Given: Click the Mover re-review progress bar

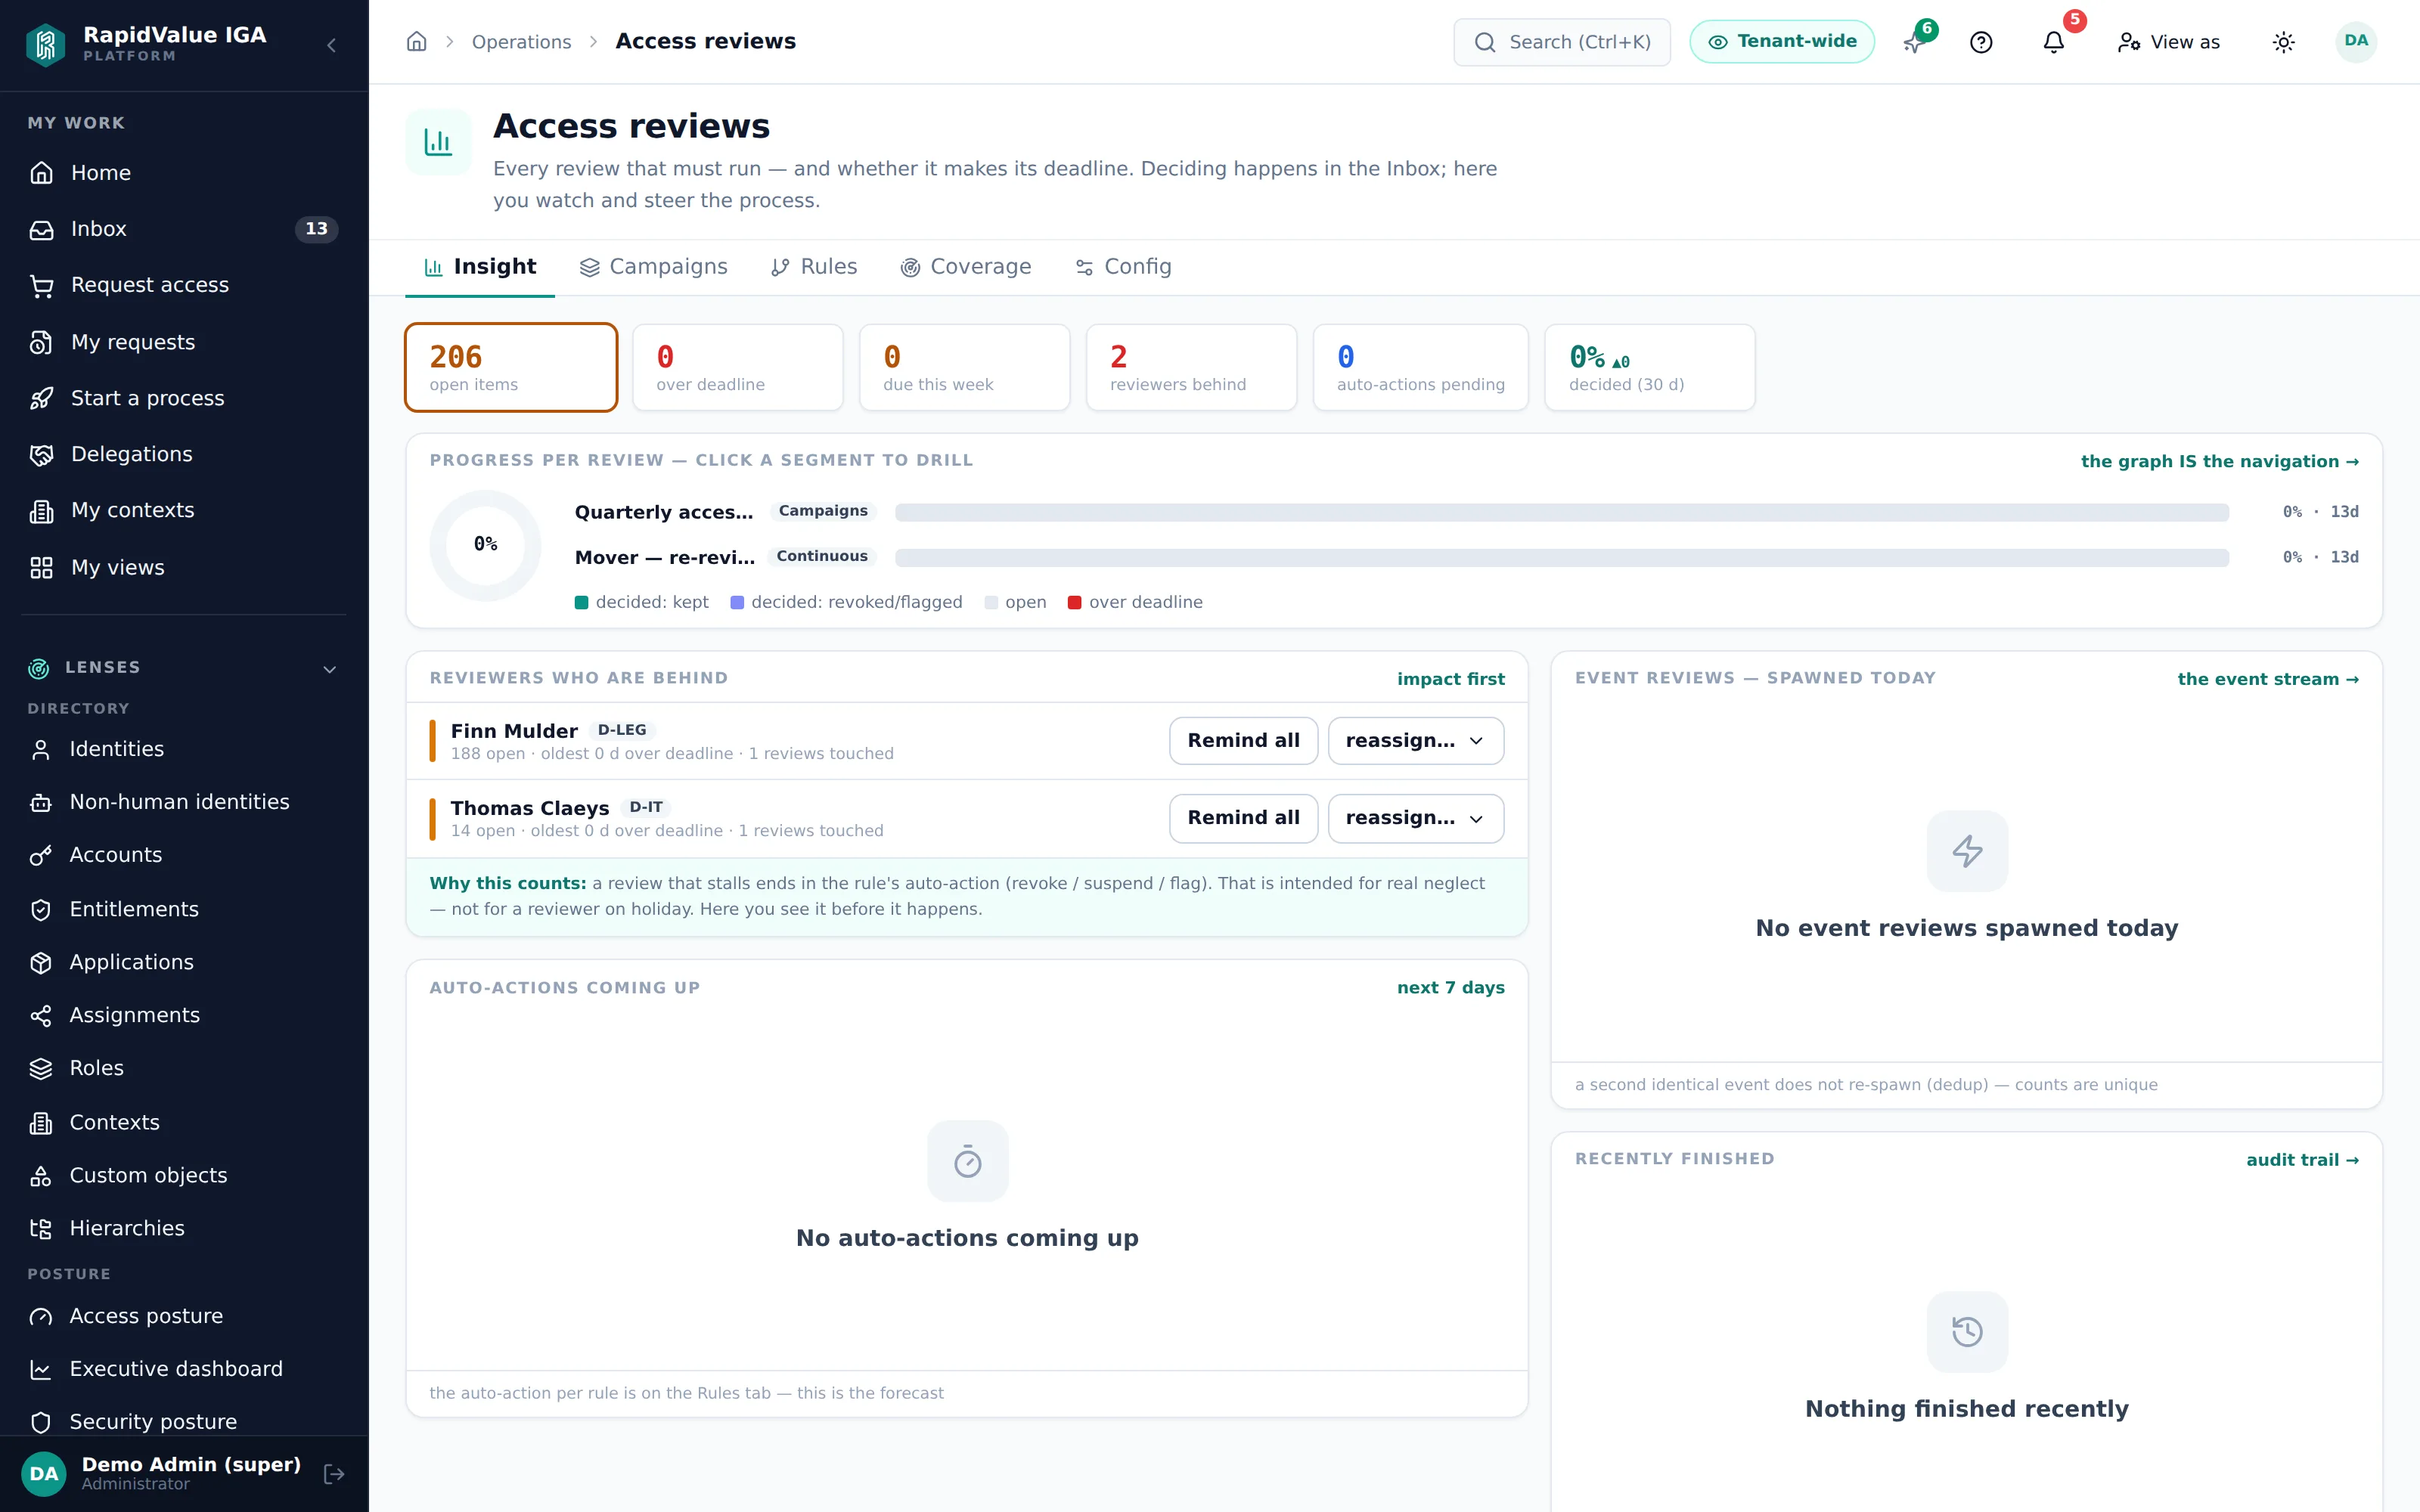Looking at the screenshot, I should (1562, 558).
